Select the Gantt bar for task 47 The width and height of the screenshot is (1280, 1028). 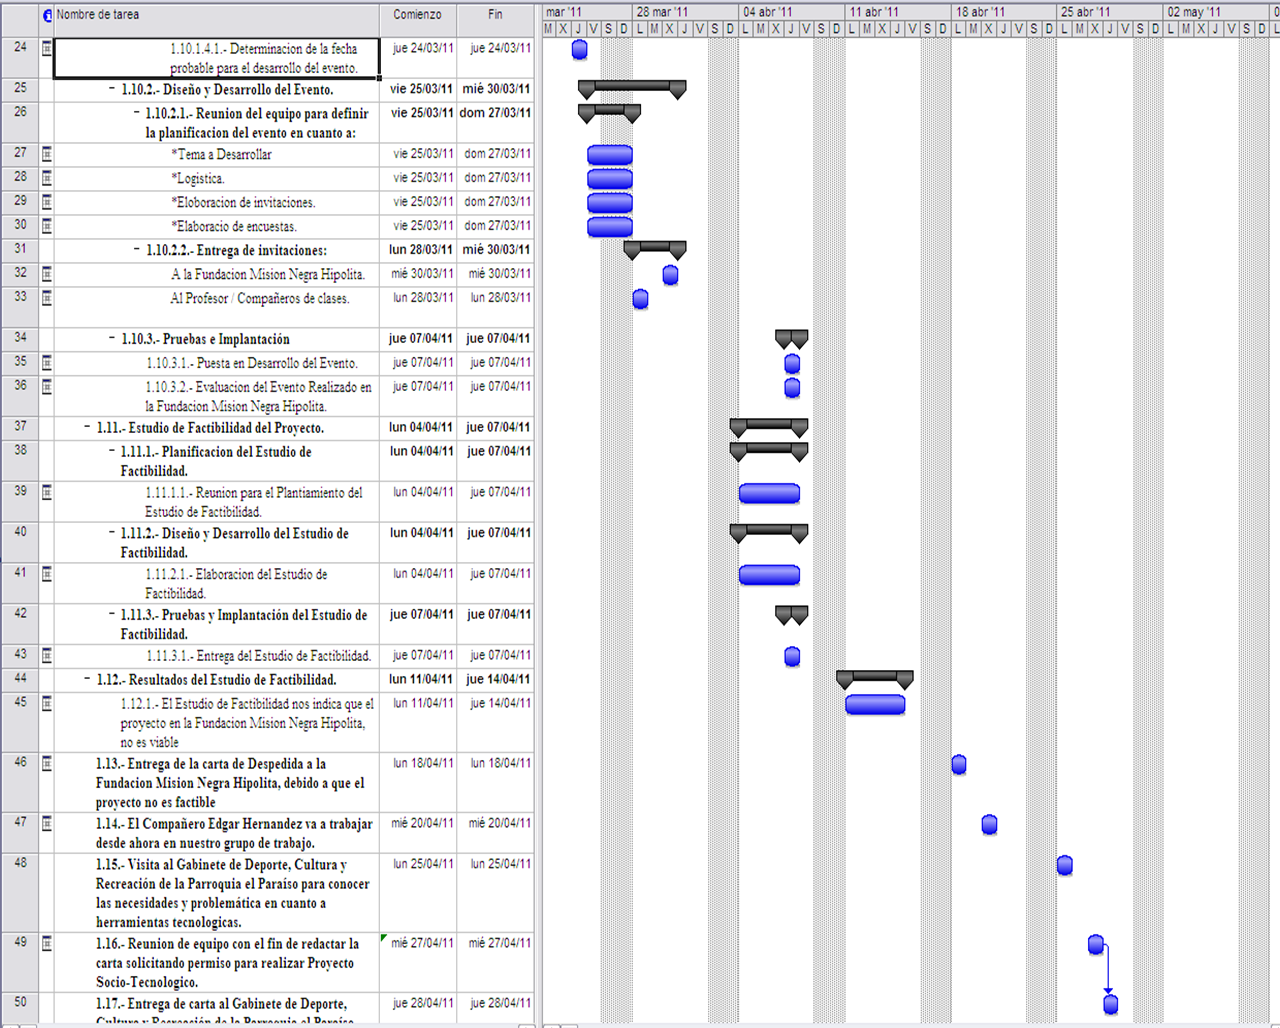click(x=989, y=825)
